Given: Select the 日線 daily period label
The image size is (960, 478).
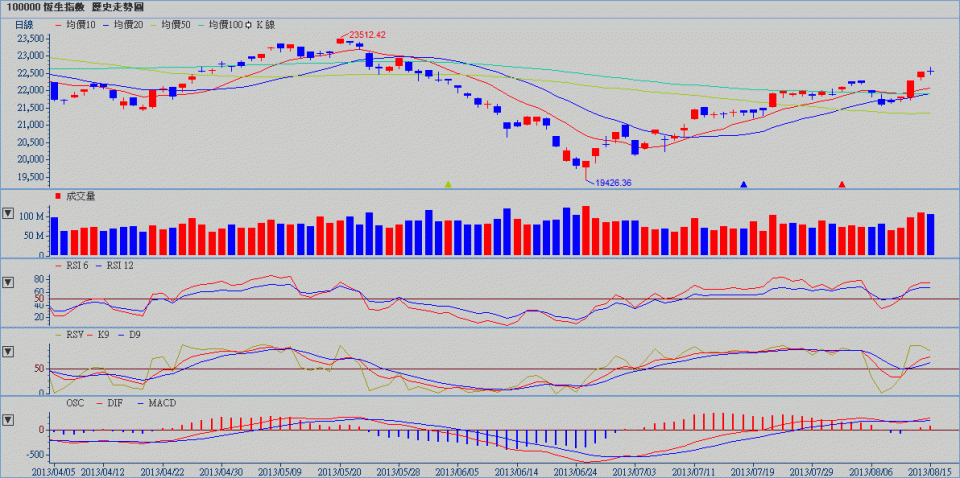Looking at the screenshot, I should coord(24,23).
